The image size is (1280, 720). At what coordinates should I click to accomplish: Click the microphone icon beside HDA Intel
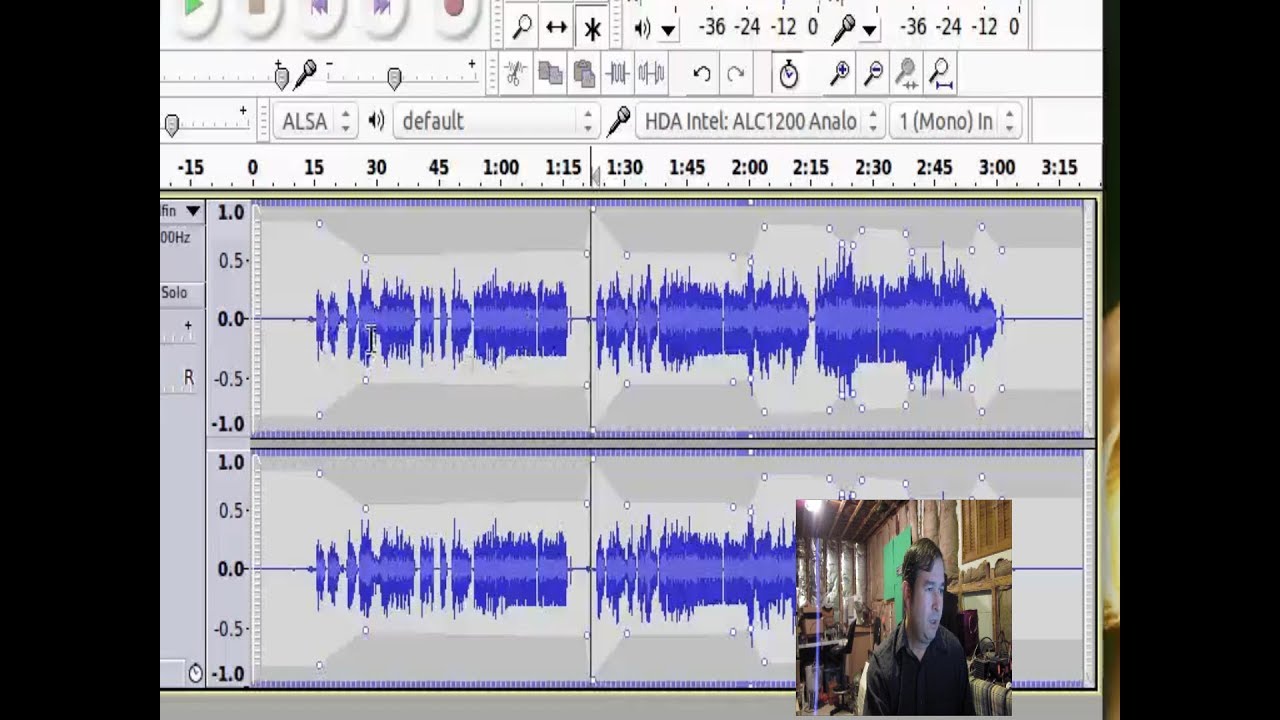[618, 121]
